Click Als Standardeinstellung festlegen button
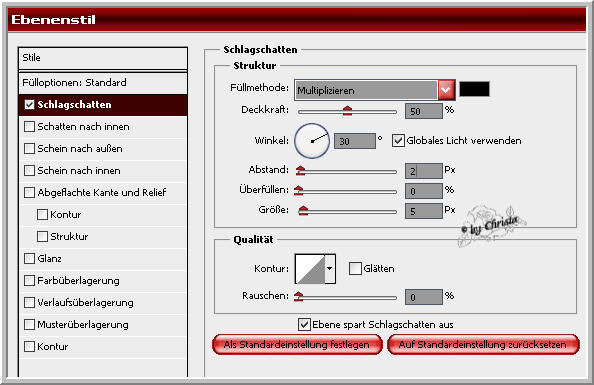The height and width of the screenshot is (385, 594). 297,344
